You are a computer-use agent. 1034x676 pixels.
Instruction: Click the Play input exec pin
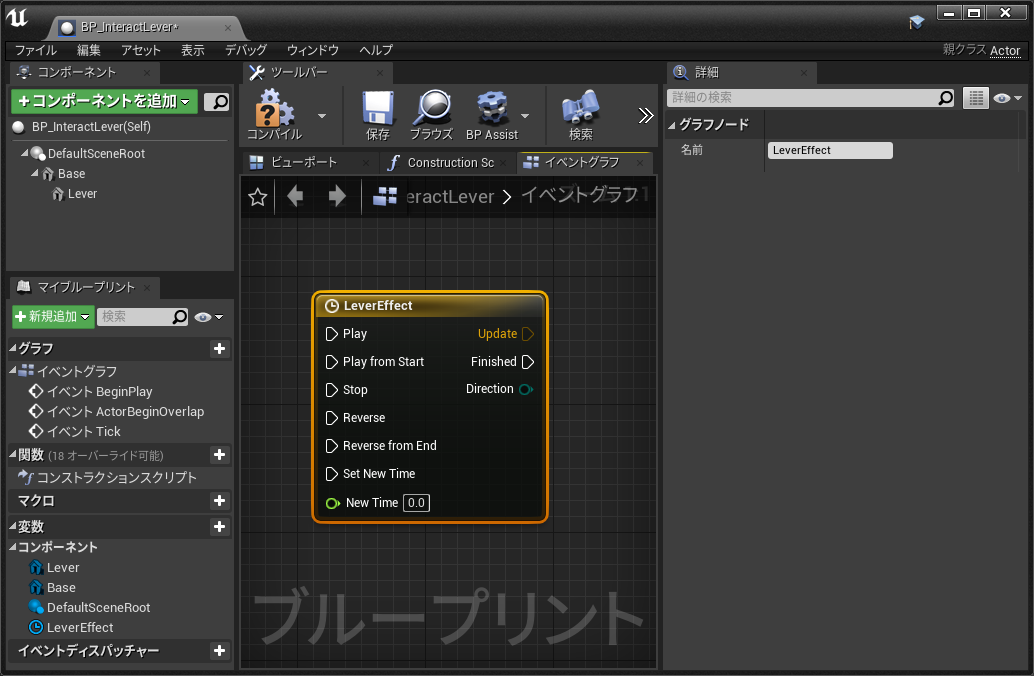tap(332, 334)
